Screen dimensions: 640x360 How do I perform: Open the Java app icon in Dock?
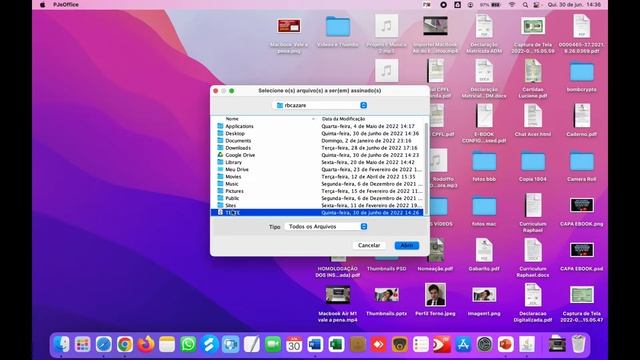click(527, 344)
